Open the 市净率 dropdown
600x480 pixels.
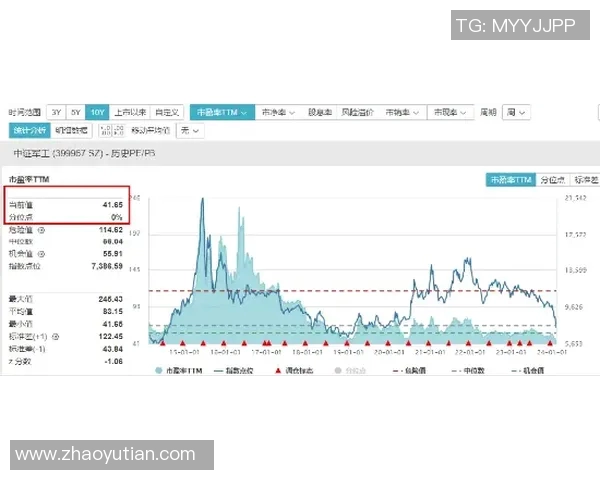tap(278, 112)
